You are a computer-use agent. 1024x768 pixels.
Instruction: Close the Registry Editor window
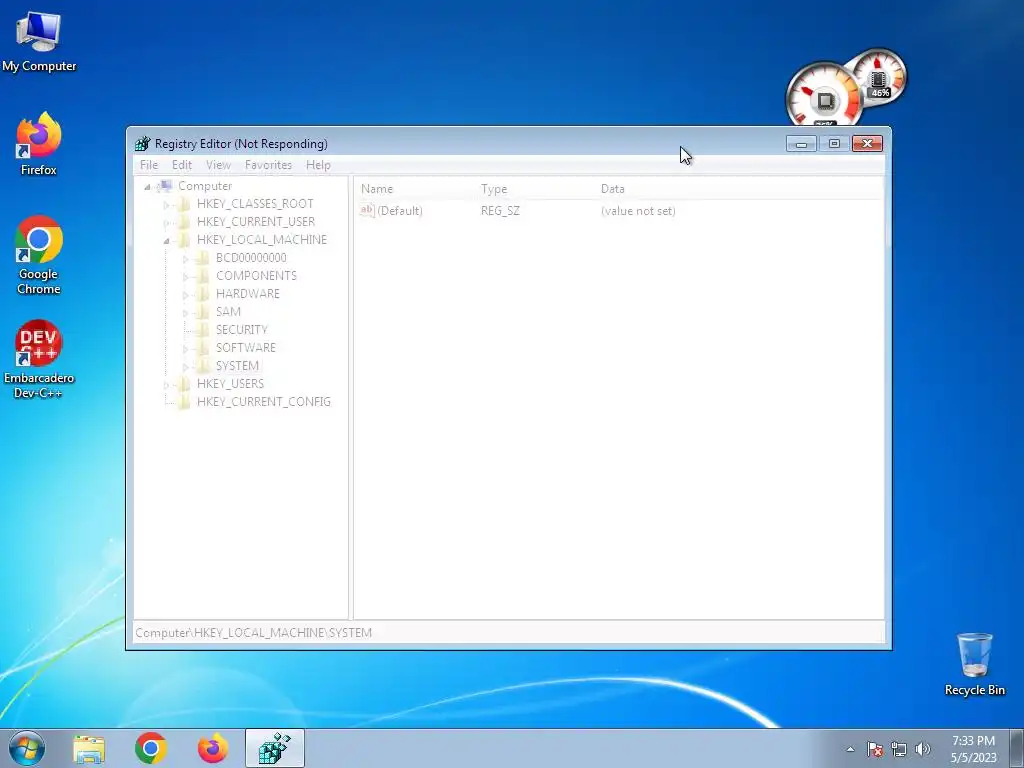point(867,144)
